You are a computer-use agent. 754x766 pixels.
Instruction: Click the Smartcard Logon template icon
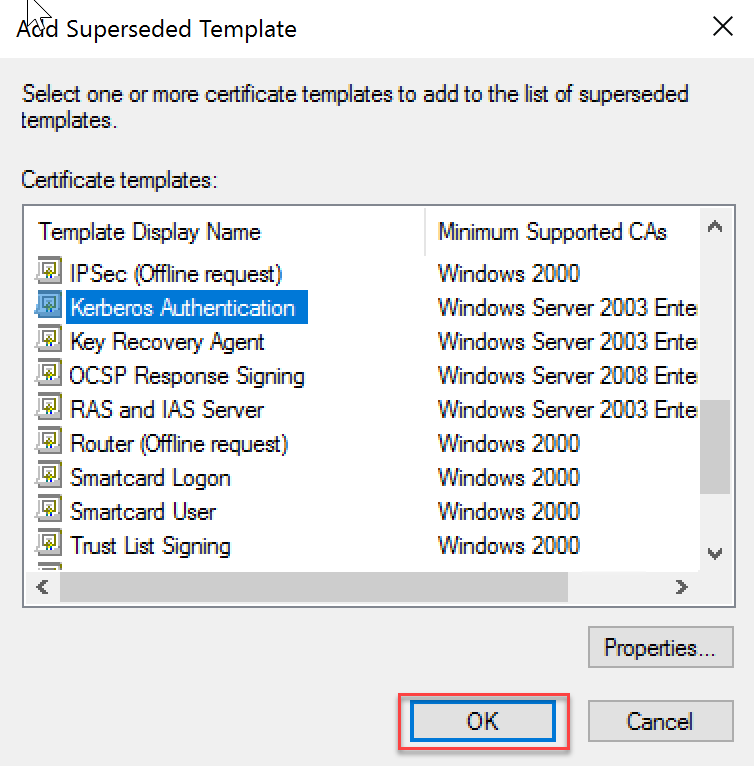pos(49,477)
